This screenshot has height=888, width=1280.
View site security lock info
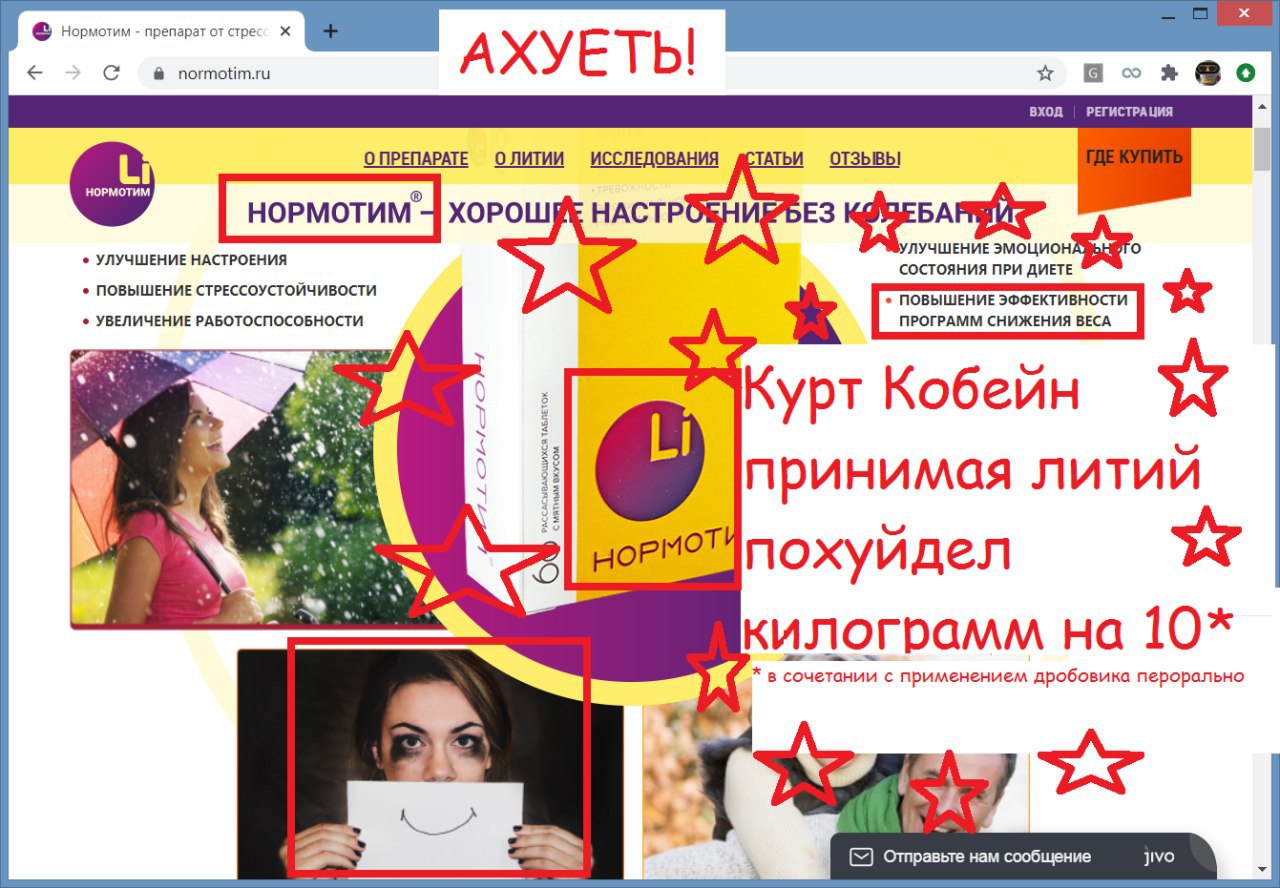(x=157, y=73)
